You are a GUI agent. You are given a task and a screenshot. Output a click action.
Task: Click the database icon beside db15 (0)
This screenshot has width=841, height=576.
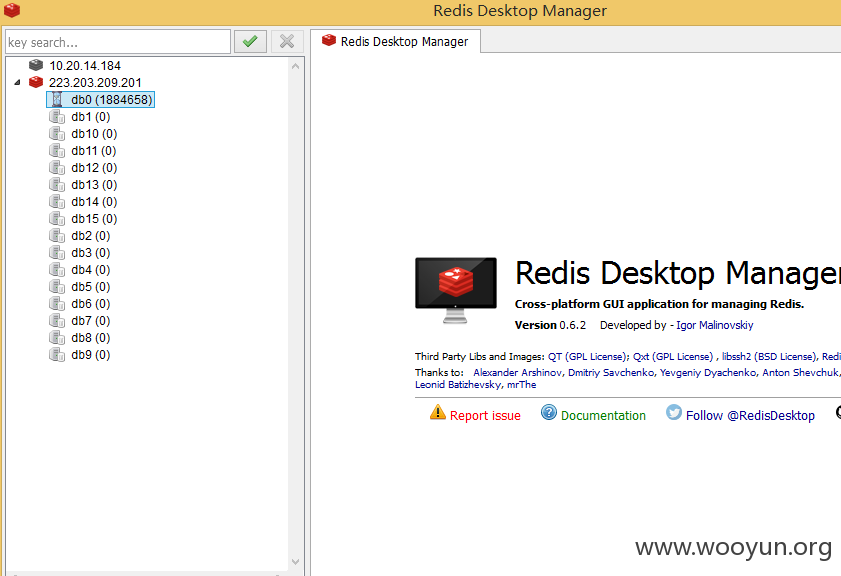(57, 218)
